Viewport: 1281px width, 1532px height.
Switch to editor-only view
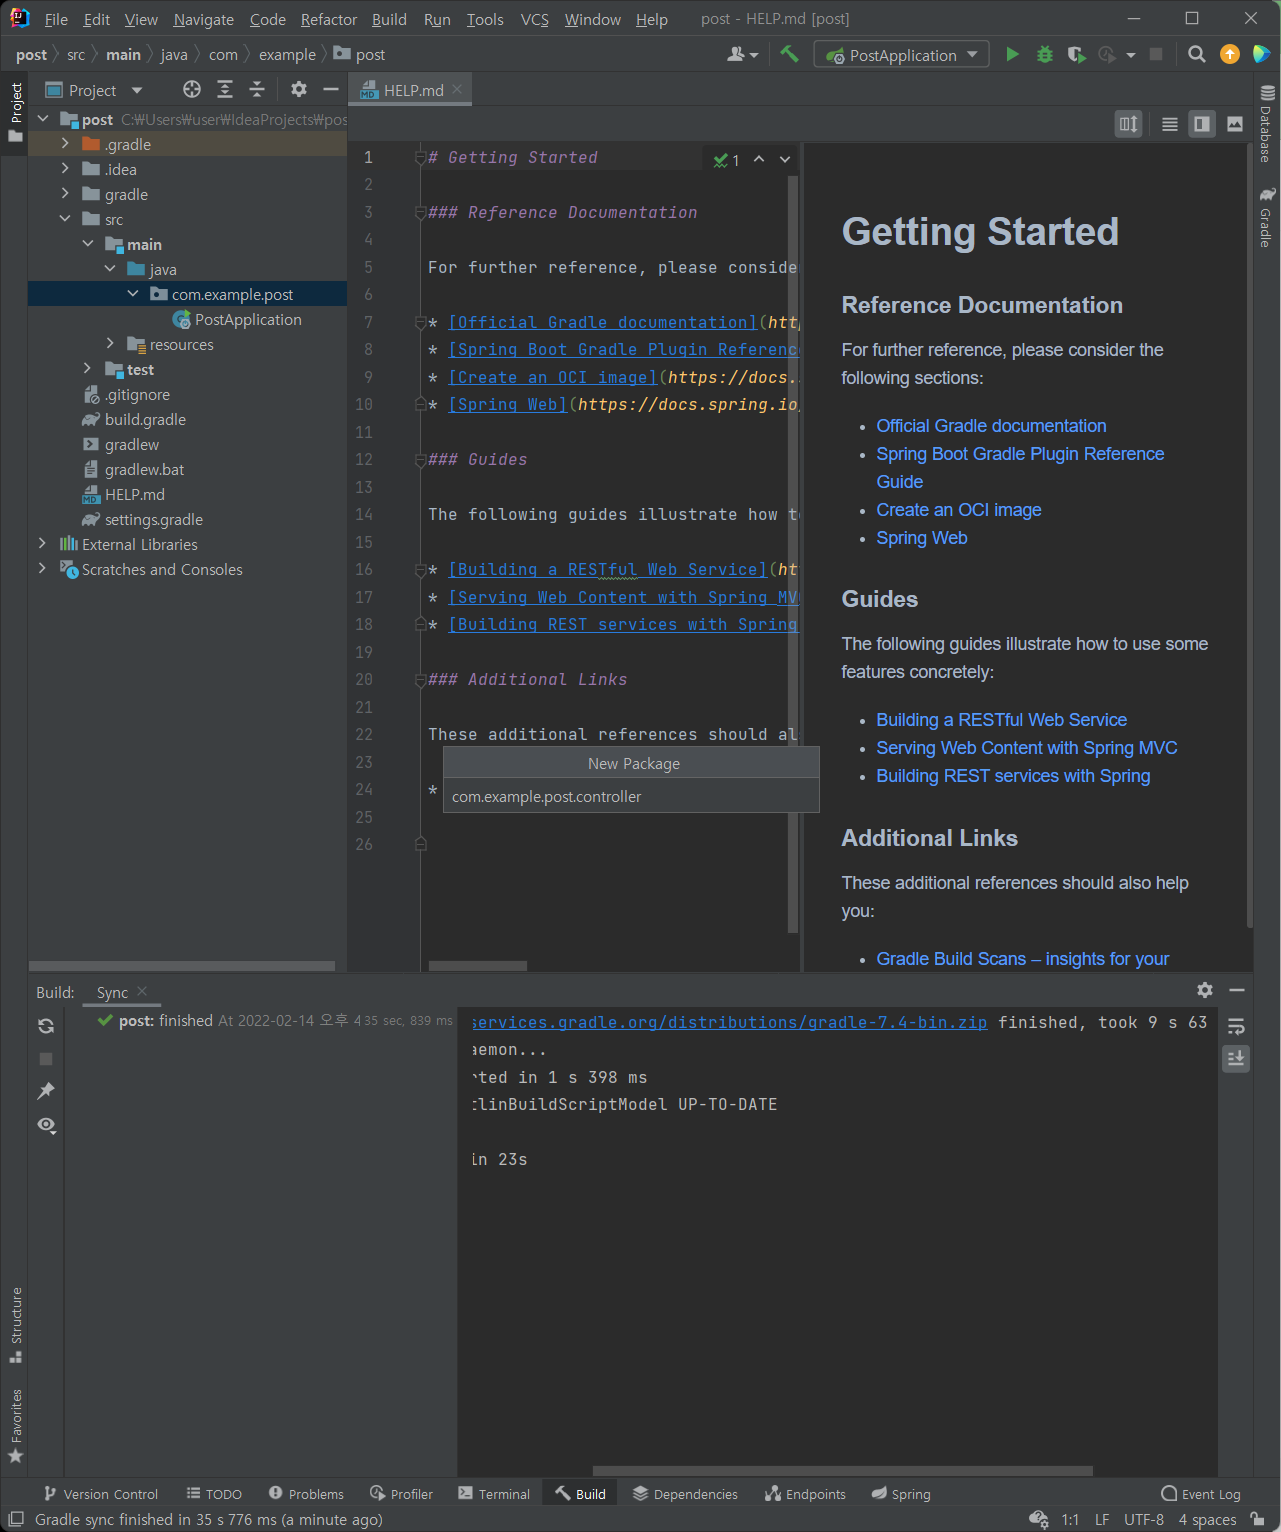1169,124
